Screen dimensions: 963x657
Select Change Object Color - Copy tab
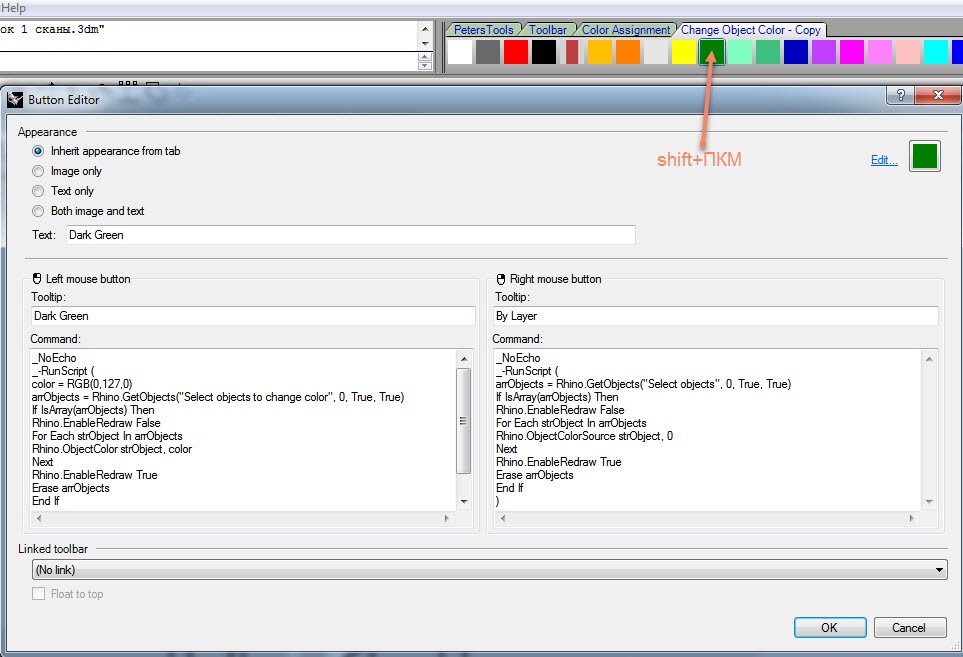click(751, 29)
